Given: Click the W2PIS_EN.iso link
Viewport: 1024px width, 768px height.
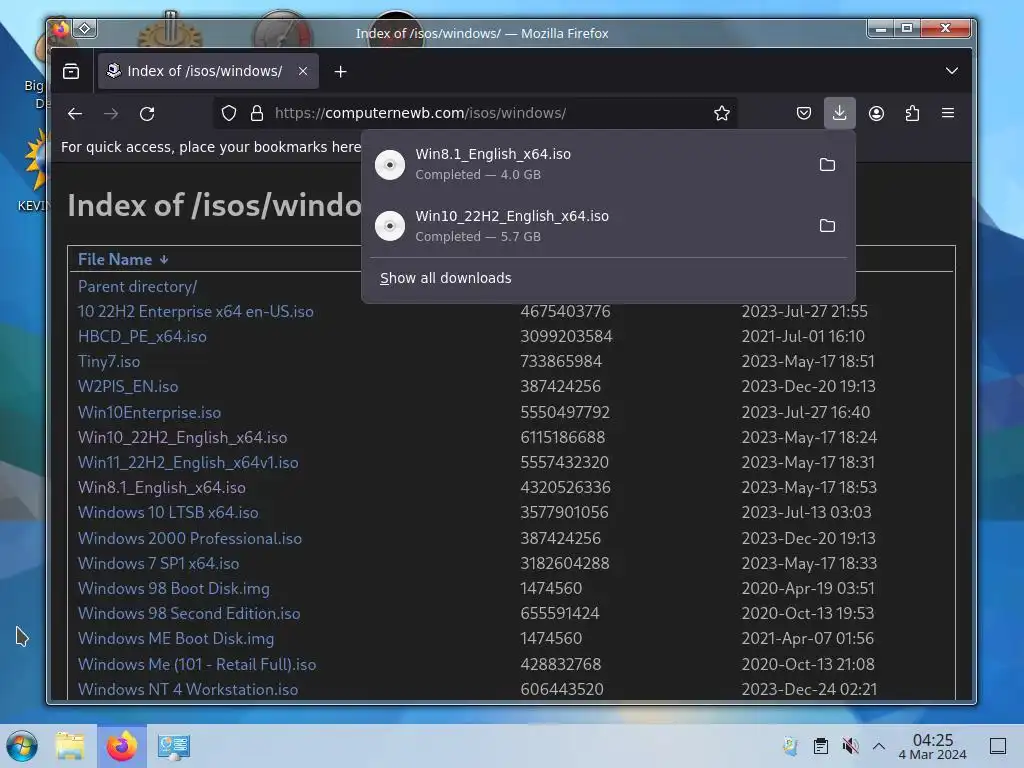Looking at the screenshot, I should point(127,387).
